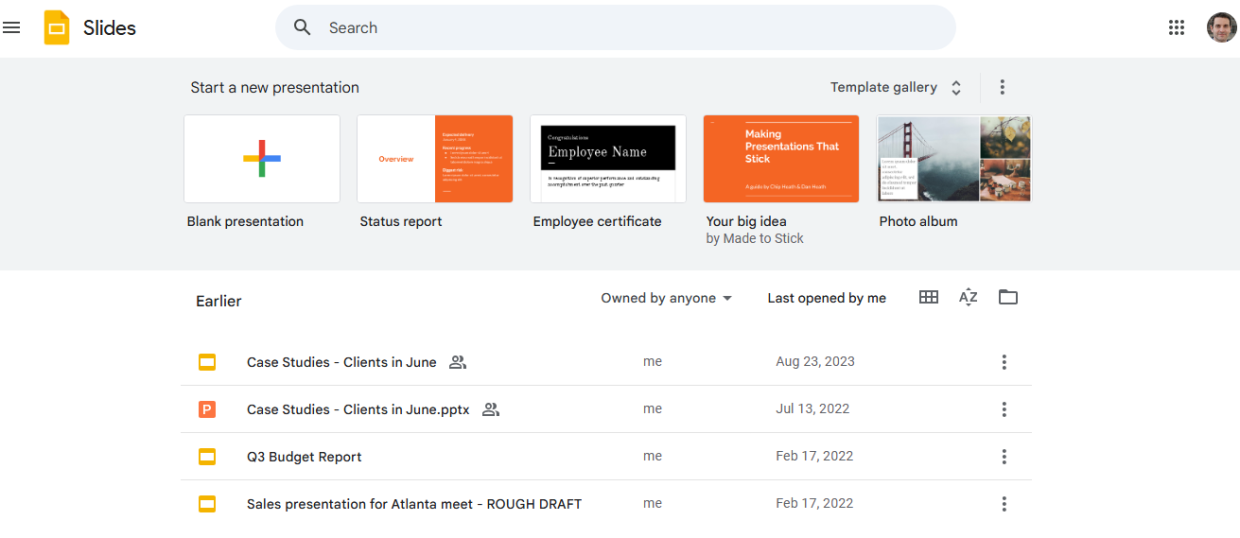Open the account profile picture
Viewport: 1240px width, 538px height.
click(x=1221, y=28)
